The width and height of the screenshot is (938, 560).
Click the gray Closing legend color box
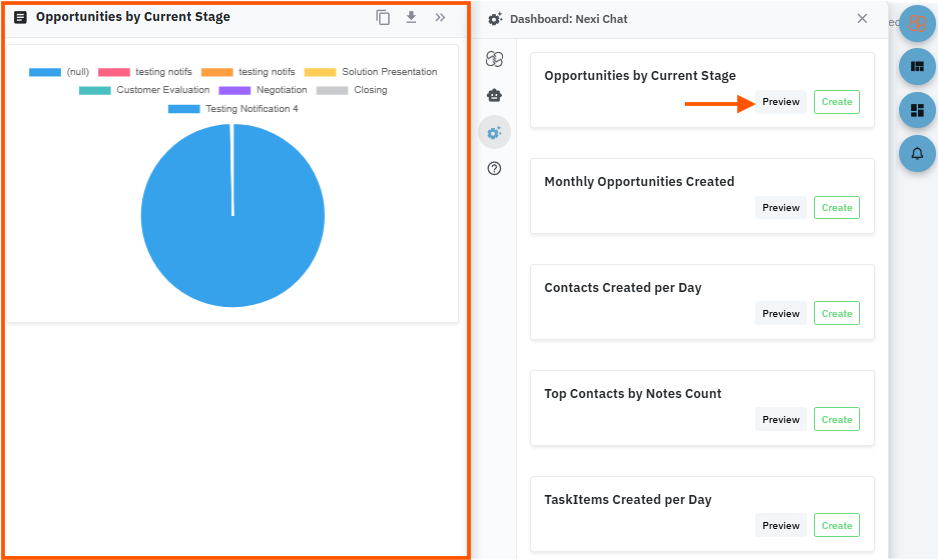(x=332, y=90)
